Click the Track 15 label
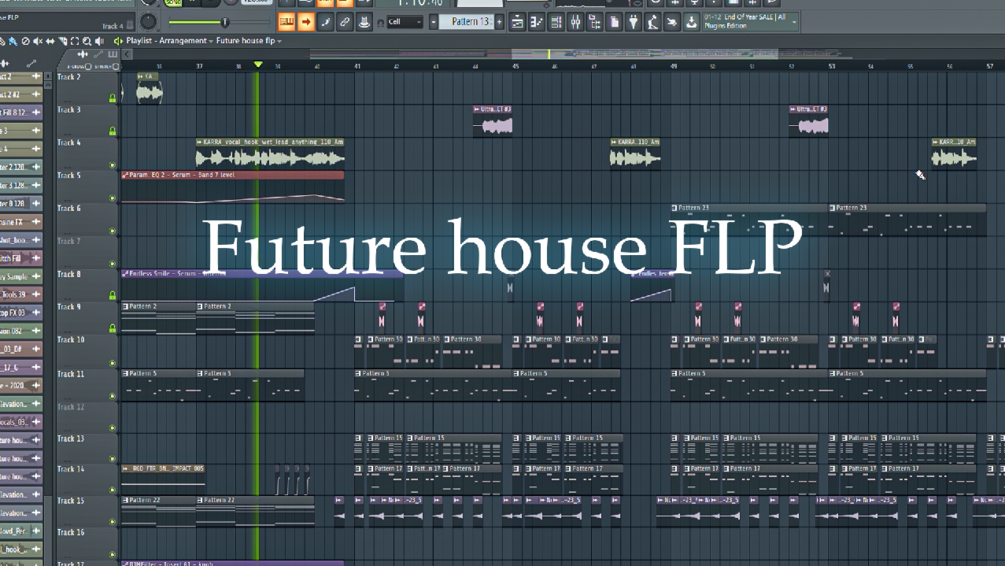Viewport: 1005px width, 566px height. click(71, 501)
